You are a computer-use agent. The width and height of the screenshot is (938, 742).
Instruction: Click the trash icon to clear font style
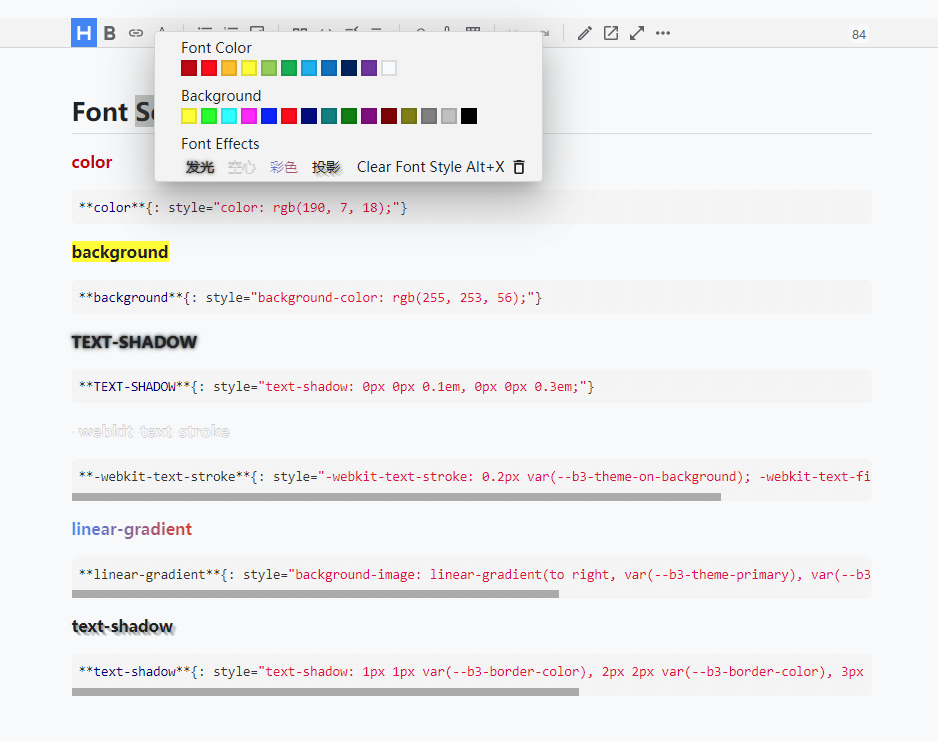click(x=519, y=167)
